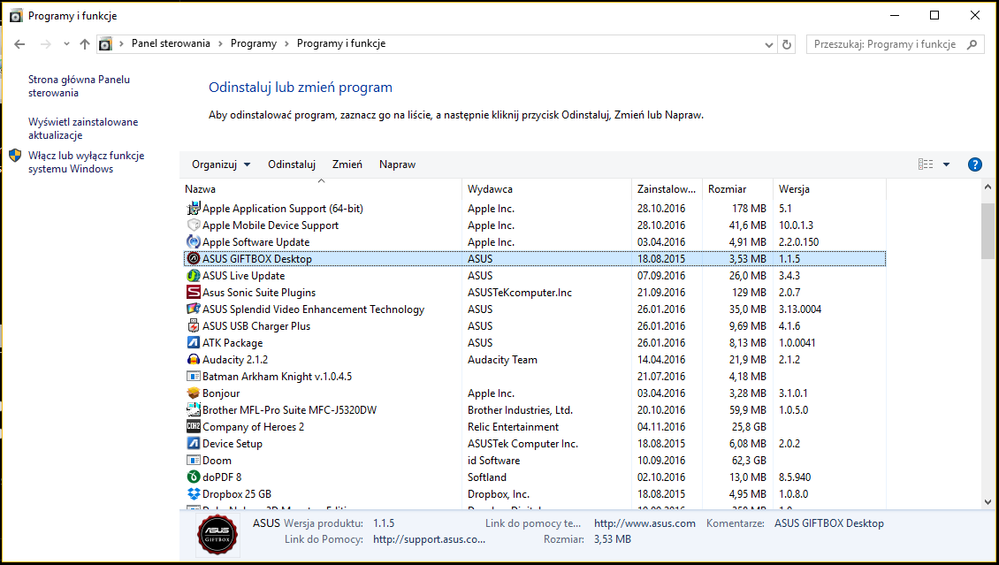This screenshot has height=565, width=999.
Task: Select Relic Entertainment publisher cell
Action: [513, 427]
